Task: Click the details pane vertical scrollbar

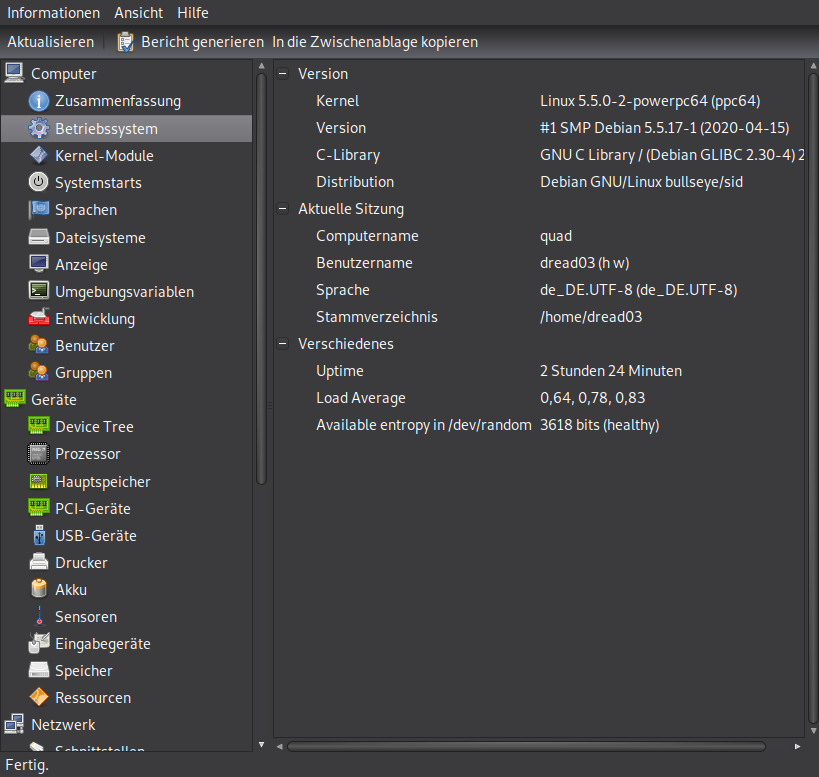Action: click(813, 398)
